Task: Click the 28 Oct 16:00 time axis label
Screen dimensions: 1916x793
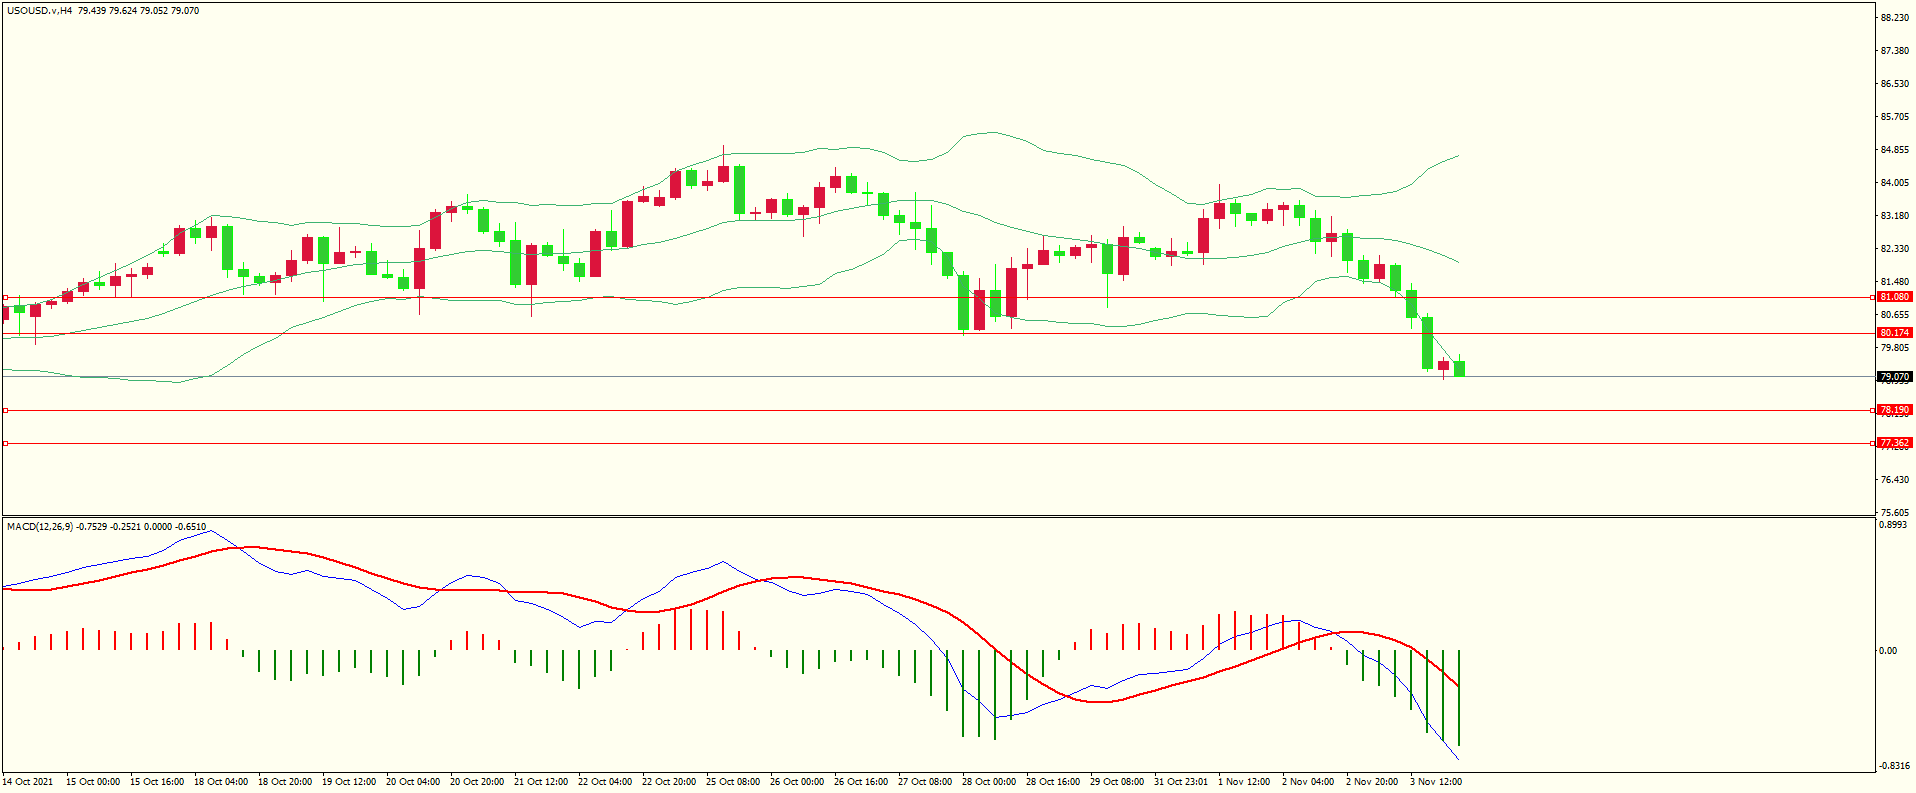Action: 1053,782
